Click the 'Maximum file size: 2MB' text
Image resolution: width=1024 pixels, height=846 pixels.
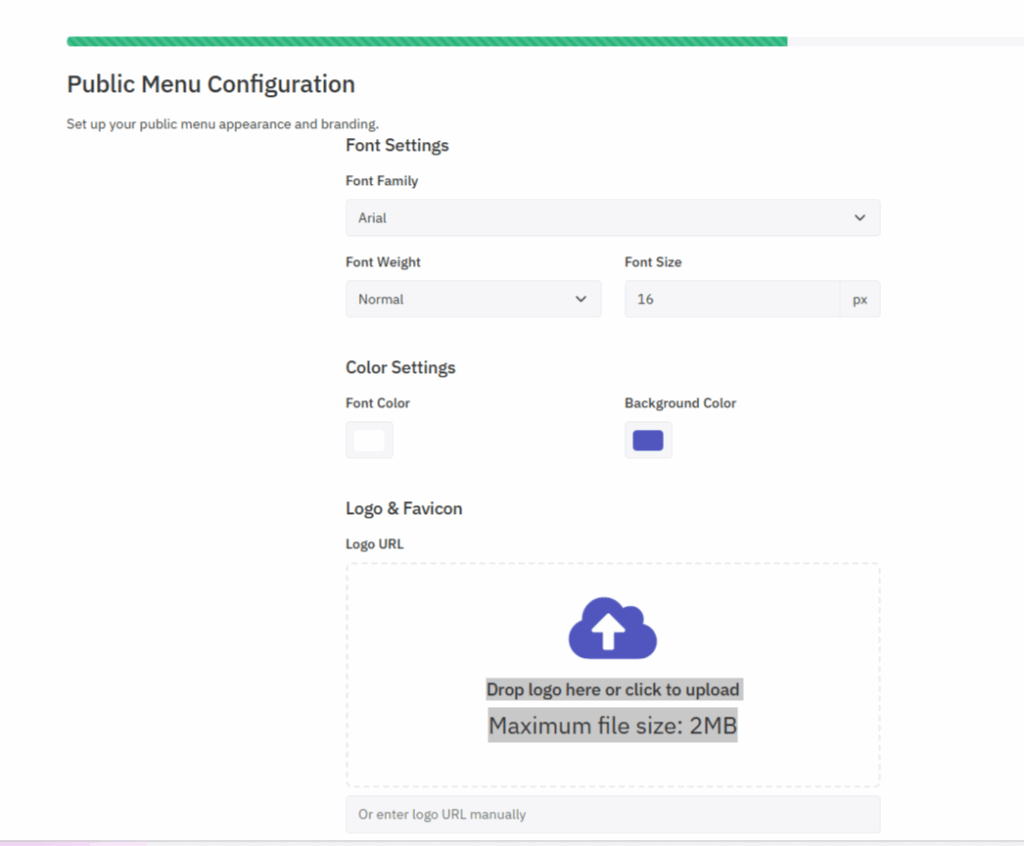click(x=612, y=726)
